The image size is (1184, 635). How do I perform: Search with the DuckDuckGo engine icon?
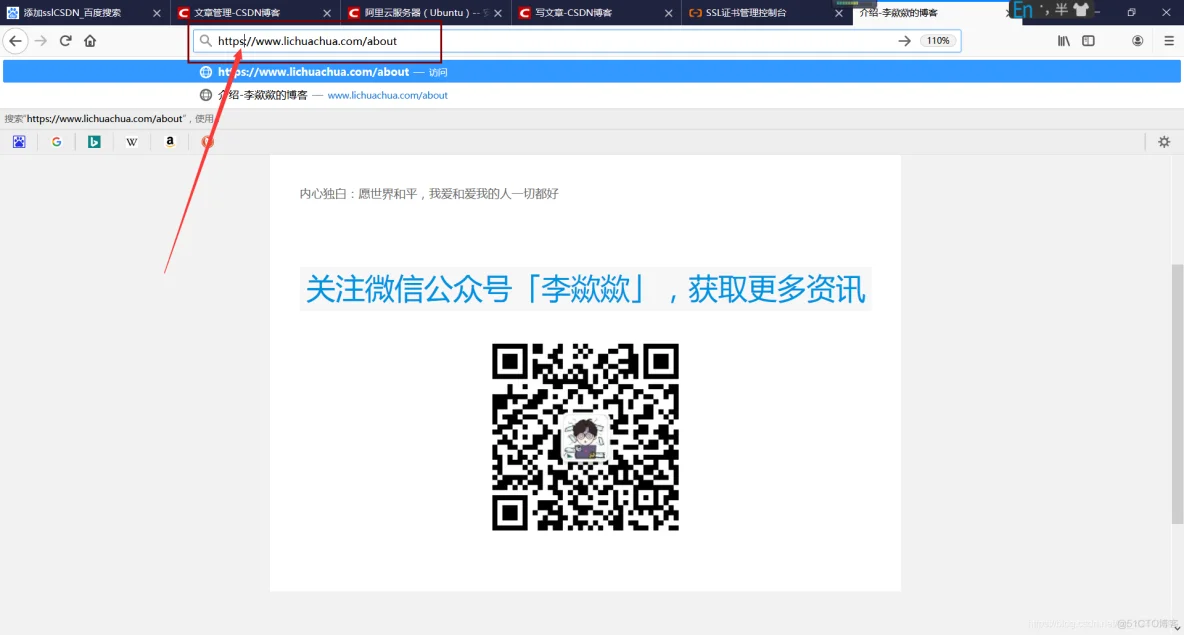pyautogui.click(x=208, y=142)
